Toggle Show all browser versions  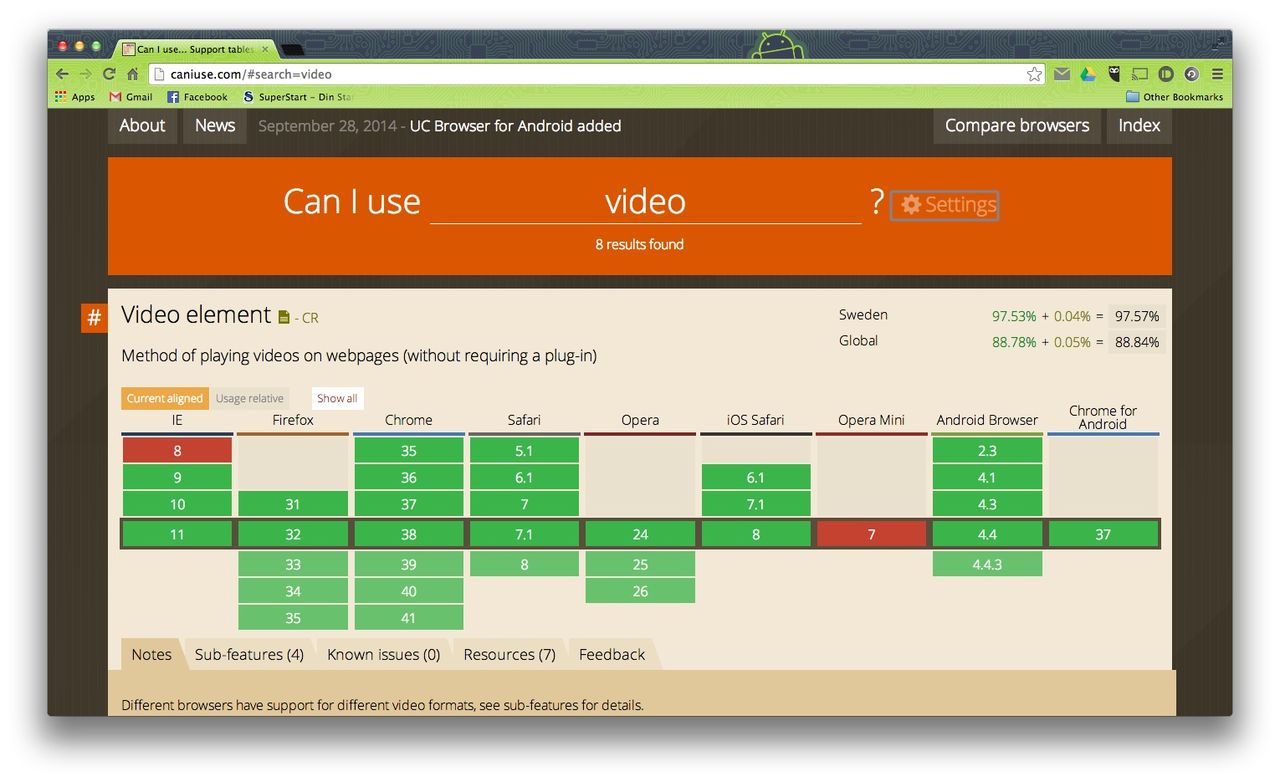[x=337, y=398]
